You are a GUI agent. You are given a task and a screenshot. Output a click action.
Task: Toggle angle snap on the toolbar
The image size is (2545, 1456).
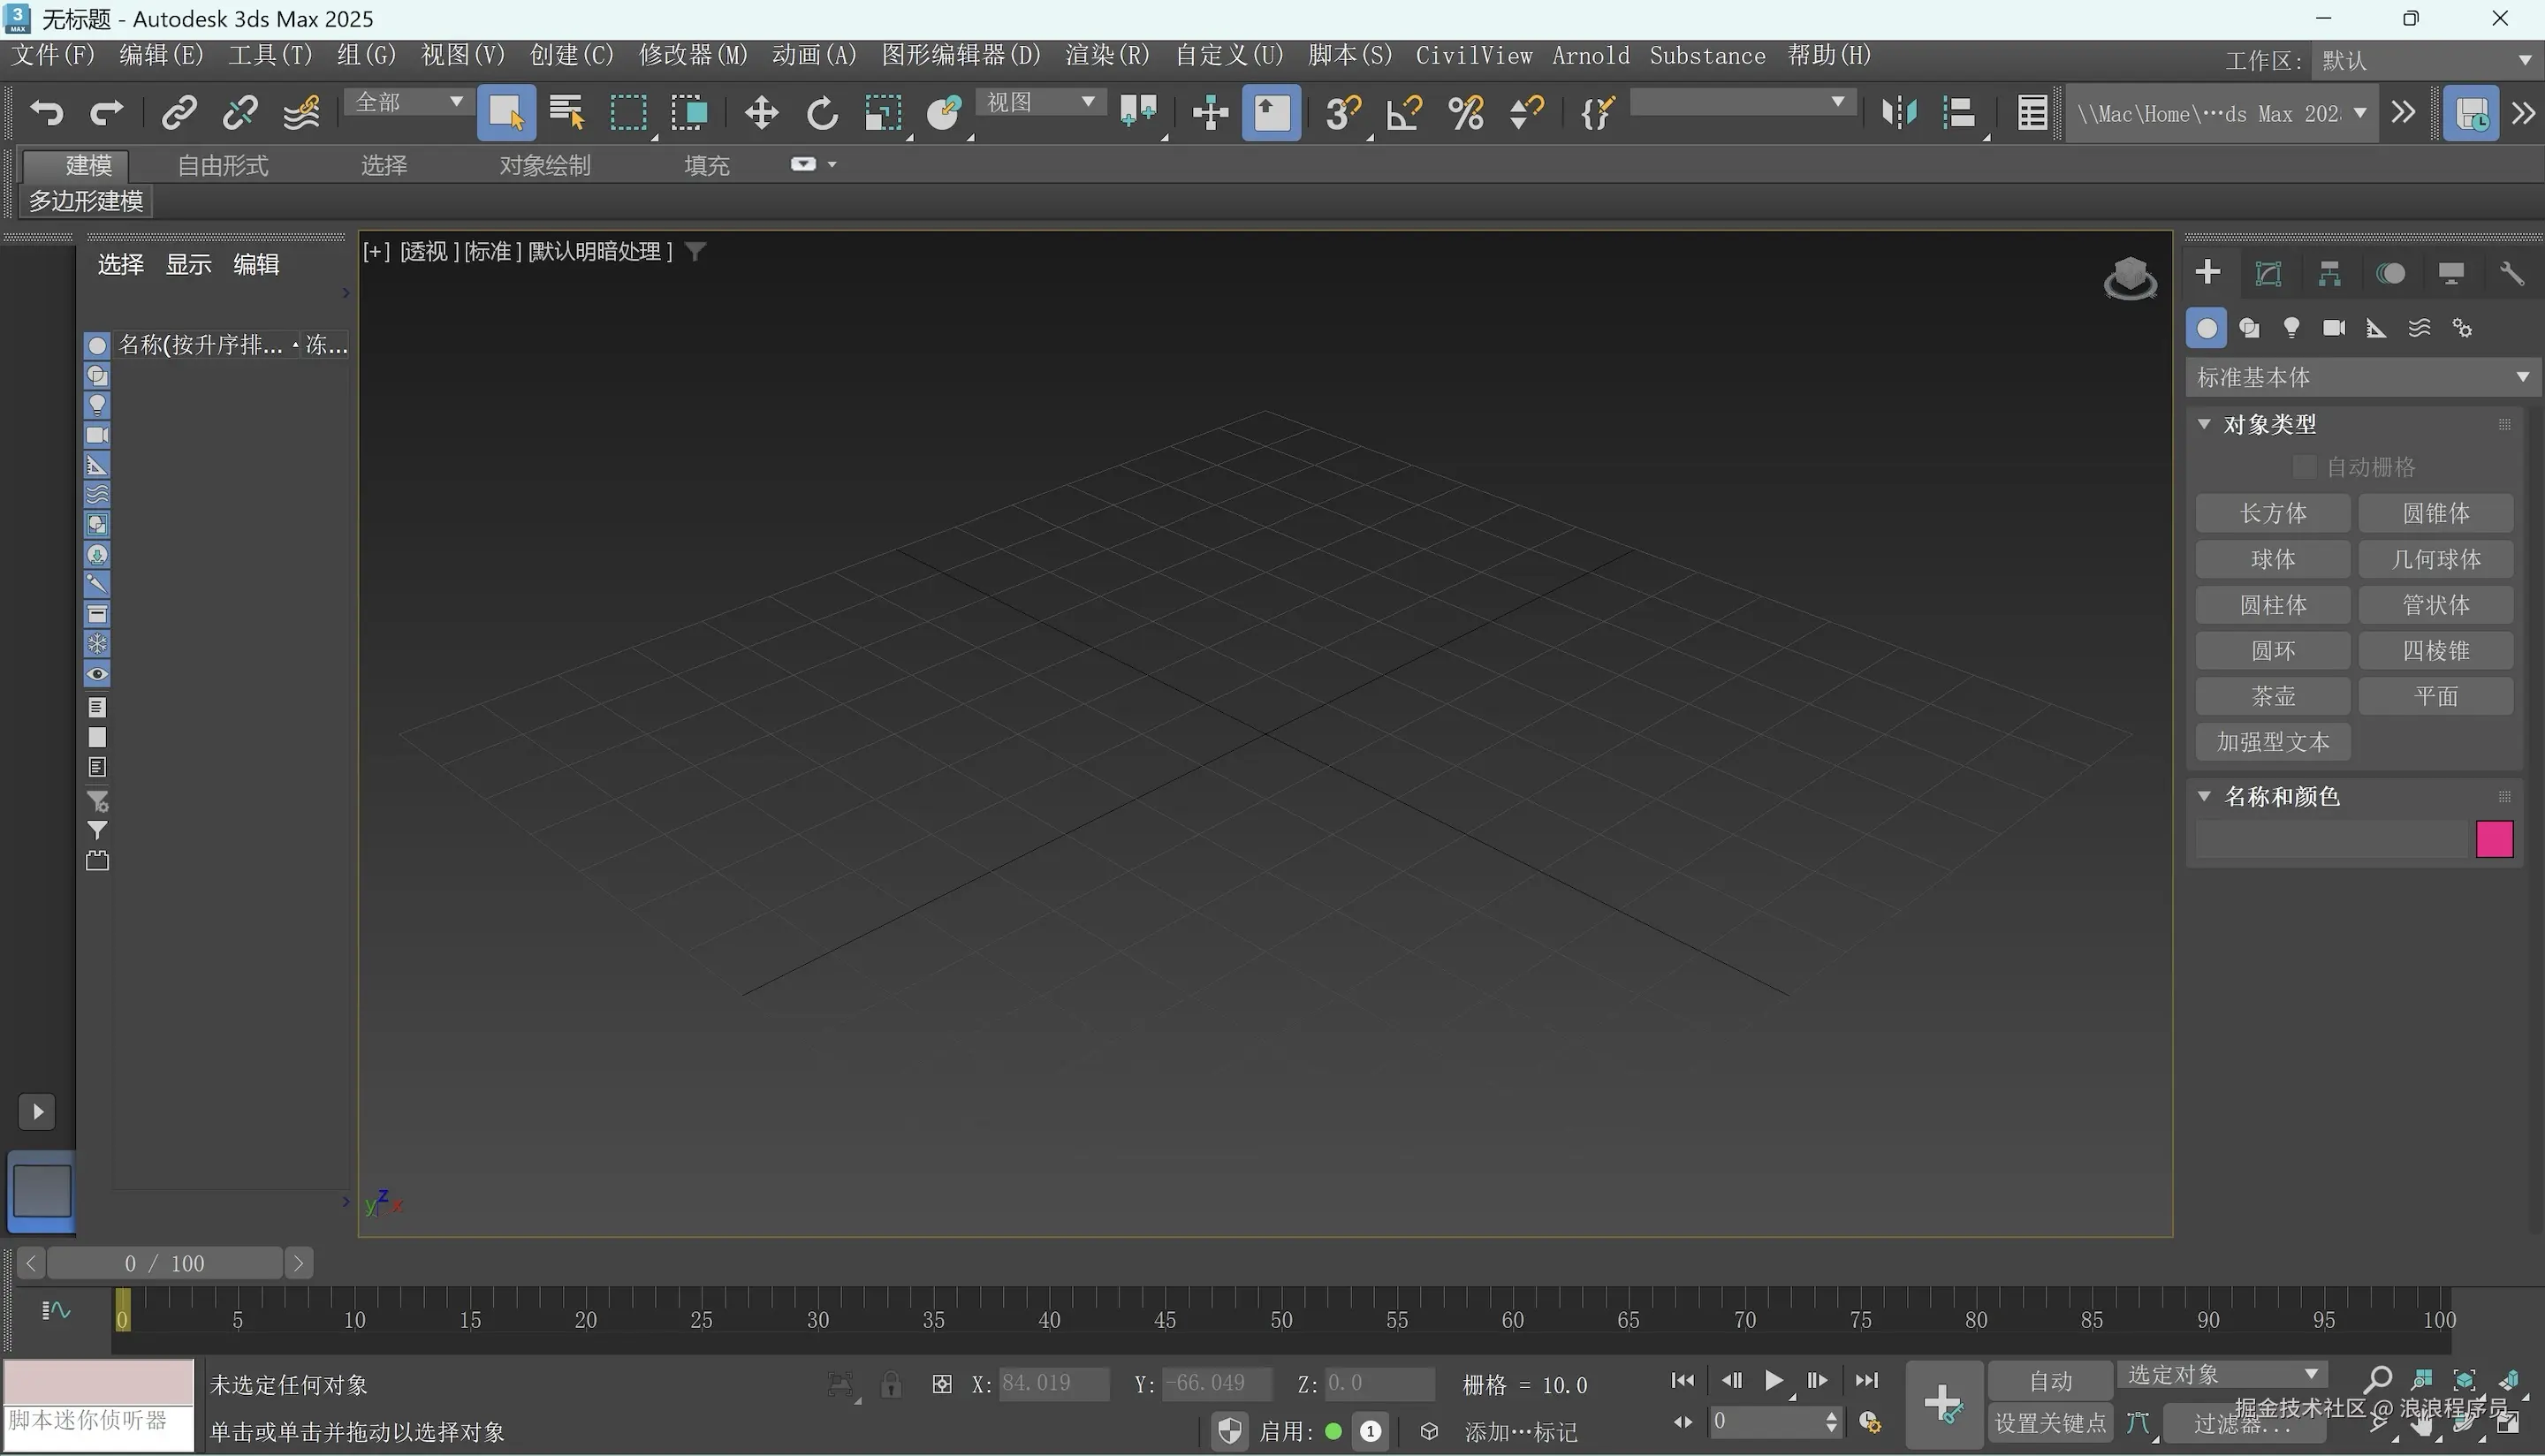click(x=1402, y=113)
